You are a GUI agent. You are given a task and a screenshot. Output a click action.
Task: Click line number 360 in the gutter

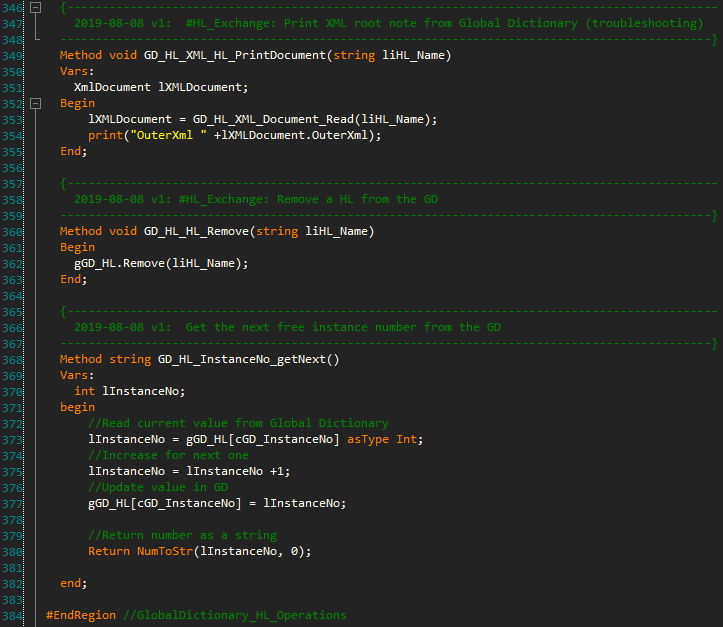(12, 232)
